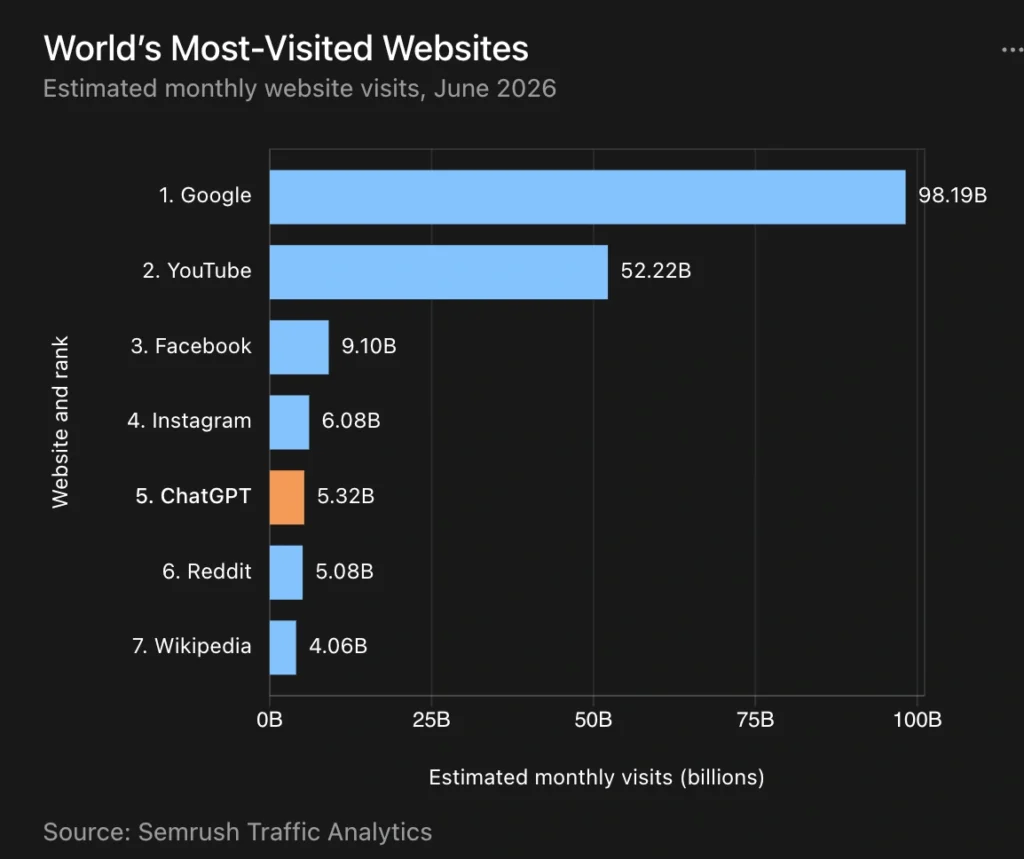Click the 6.08B value label
The height and width of the screenshot is (859, 1024).
tap(351, 421)
